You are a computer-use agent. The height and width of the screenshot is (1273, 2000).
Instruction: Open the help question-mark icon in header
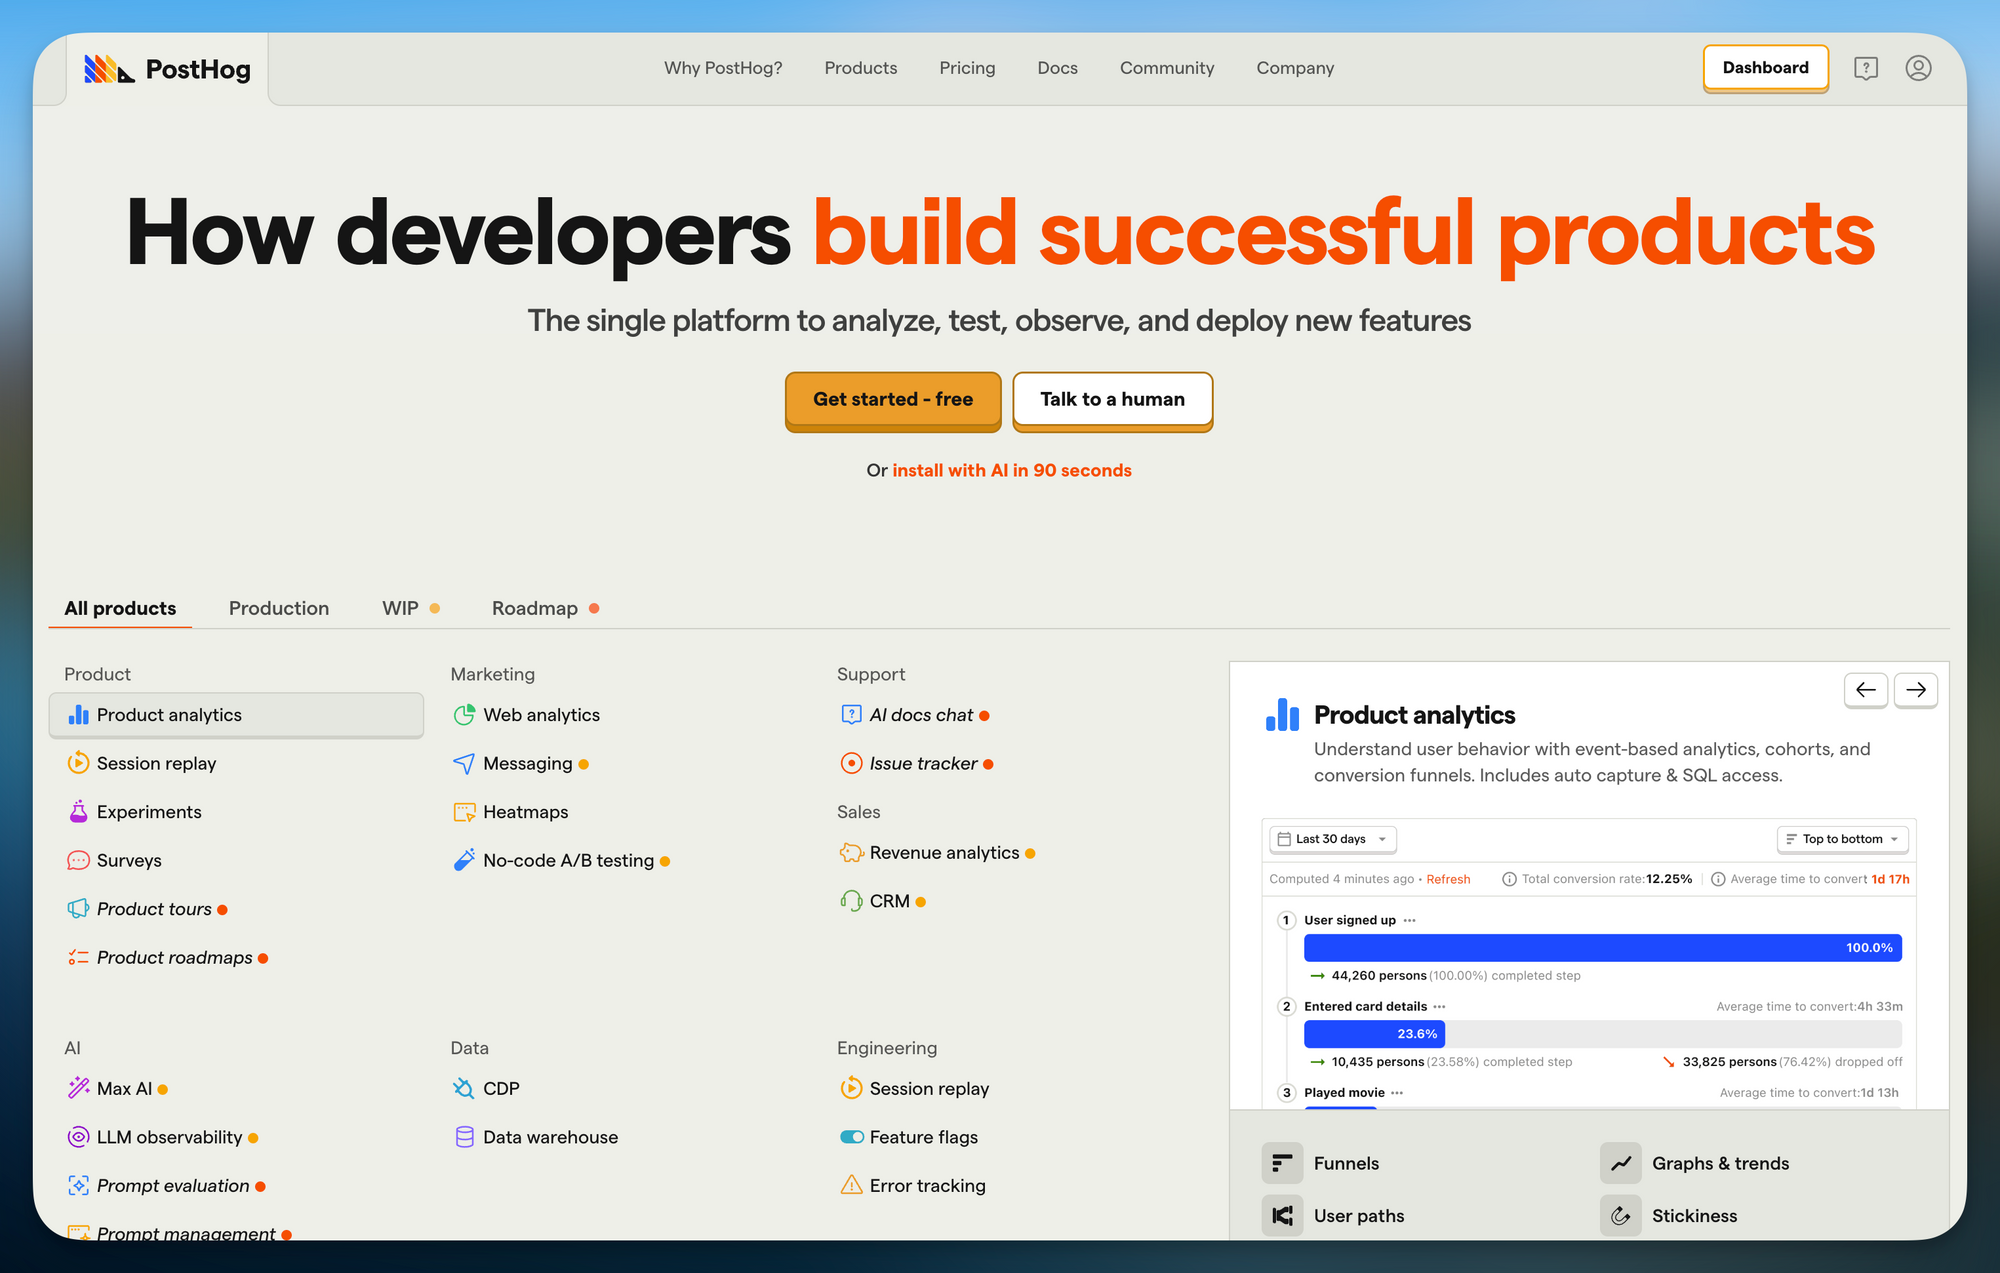coord(1865,68)
